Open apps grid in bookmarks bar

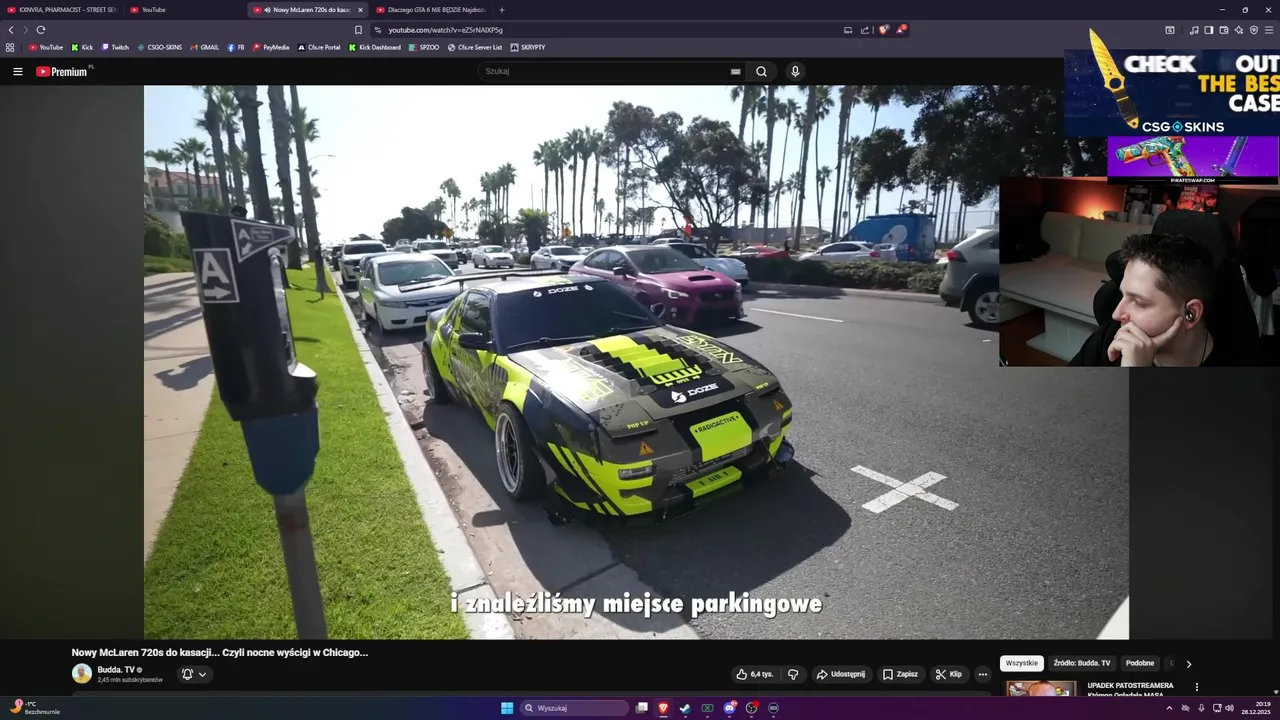pyautogui.click(x=10, y=47)
